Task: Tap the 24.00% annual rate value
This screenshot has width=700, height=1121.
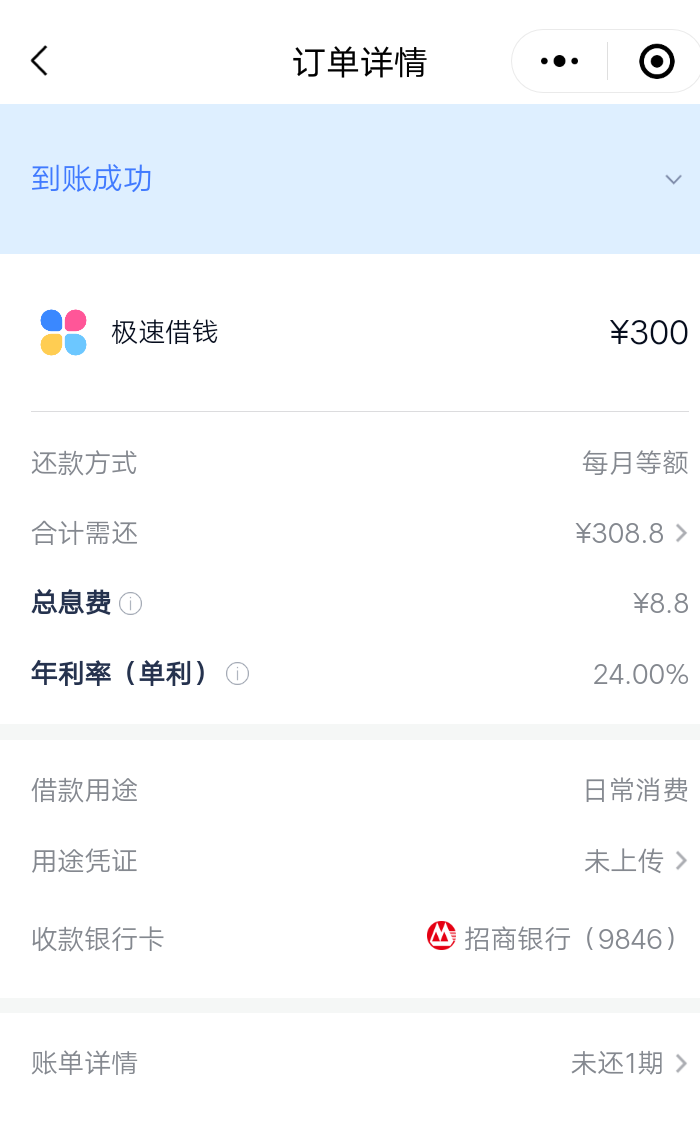Action: click(640, 646)
